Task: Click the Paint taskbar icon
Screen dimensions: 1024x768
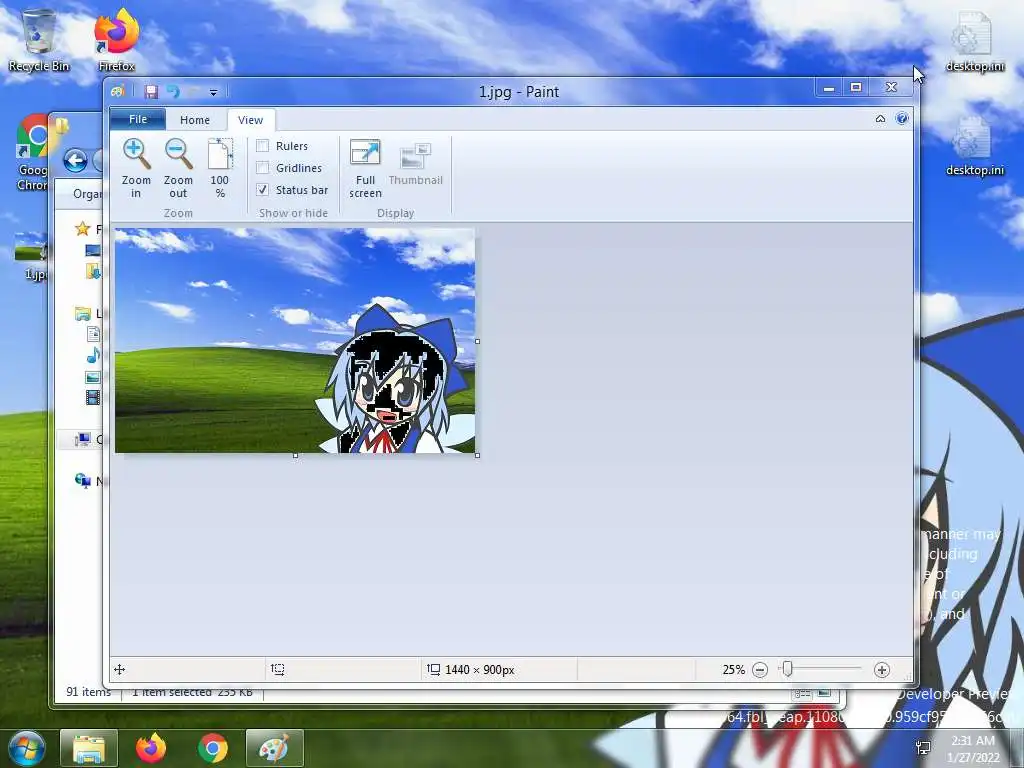Action: (274, 748)
